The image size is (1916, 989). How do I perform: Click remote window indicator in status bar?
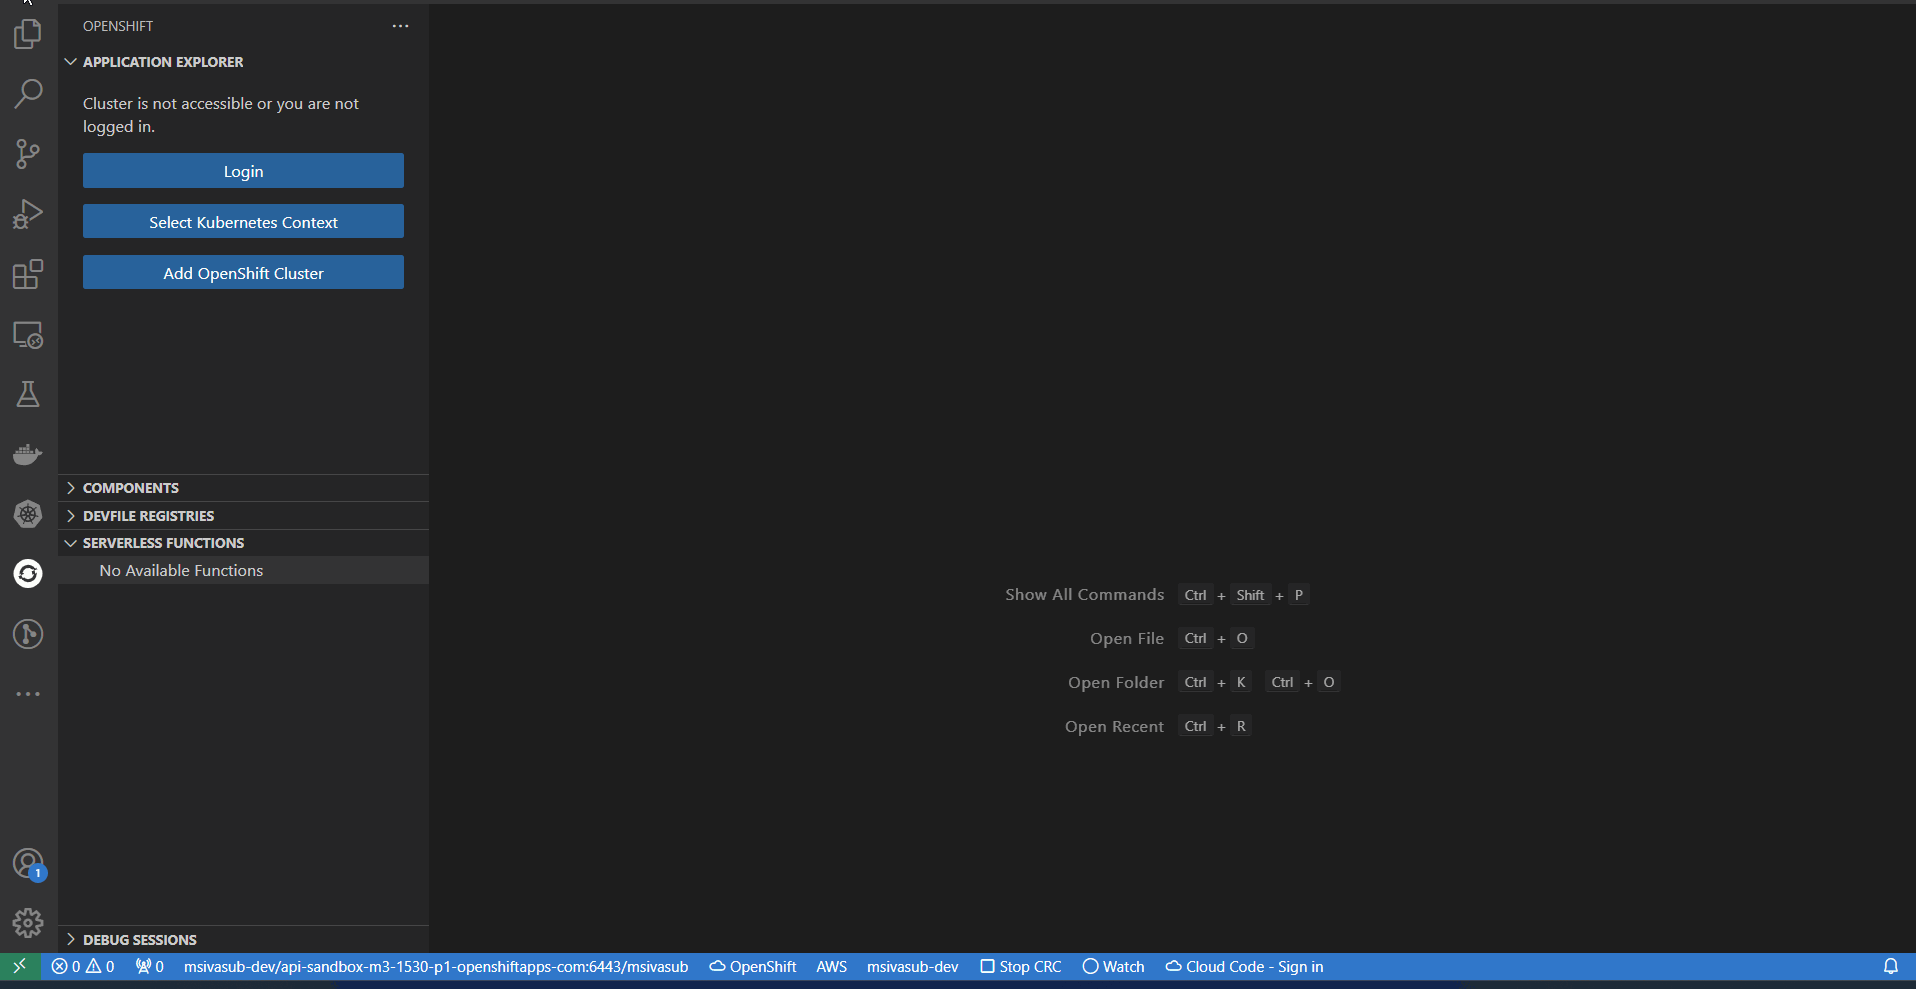click(20, 966)
